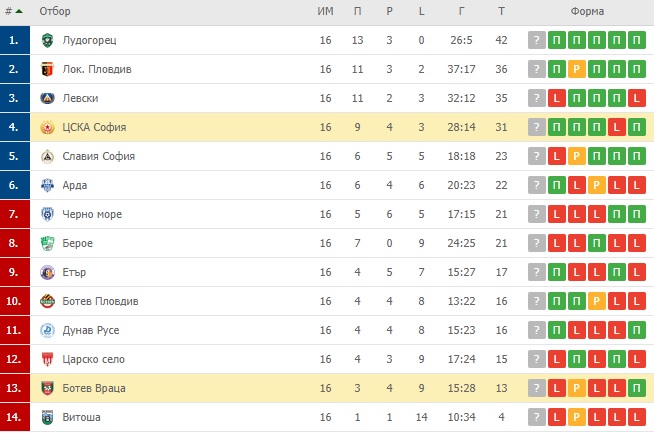Sort standings by Т points column

[501, 11]
